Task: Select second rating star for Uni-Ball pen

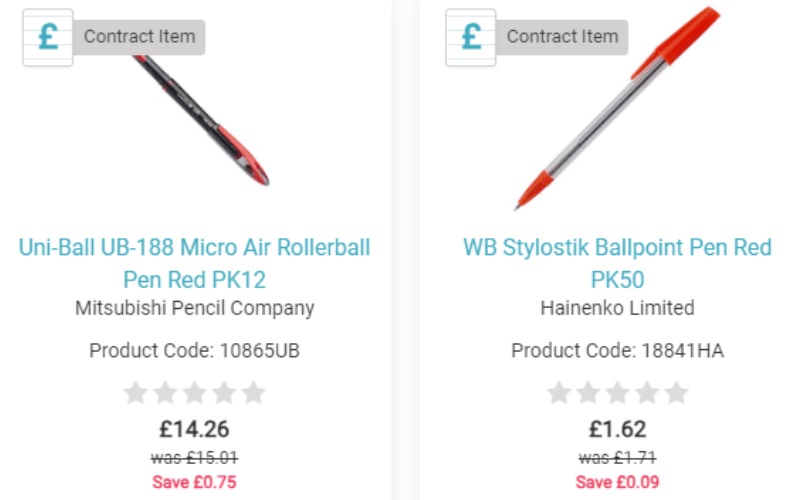Action: click(x=165, y=393)
